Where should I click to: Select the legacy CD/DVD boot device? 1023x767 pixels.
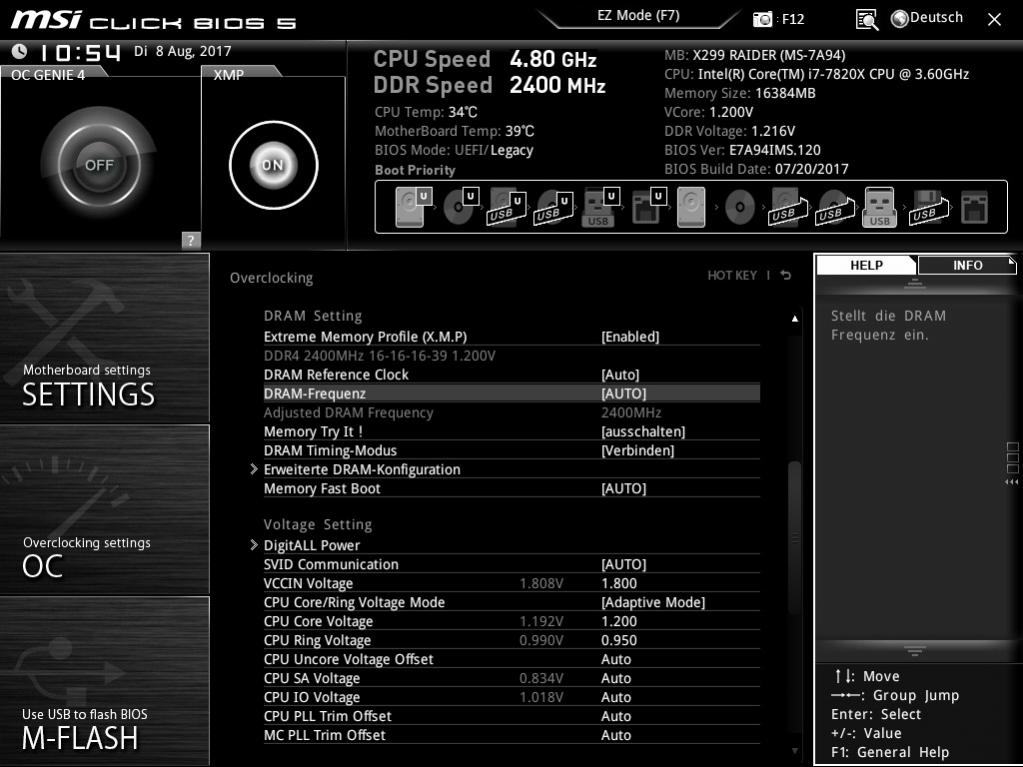pyautogui.click(x=740, y=207)
